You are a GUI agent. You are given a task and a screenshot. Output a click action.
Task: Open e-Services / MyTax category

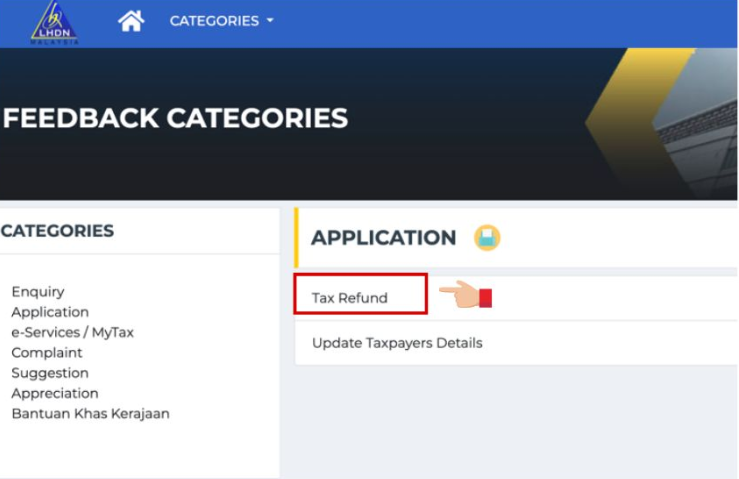72,332
